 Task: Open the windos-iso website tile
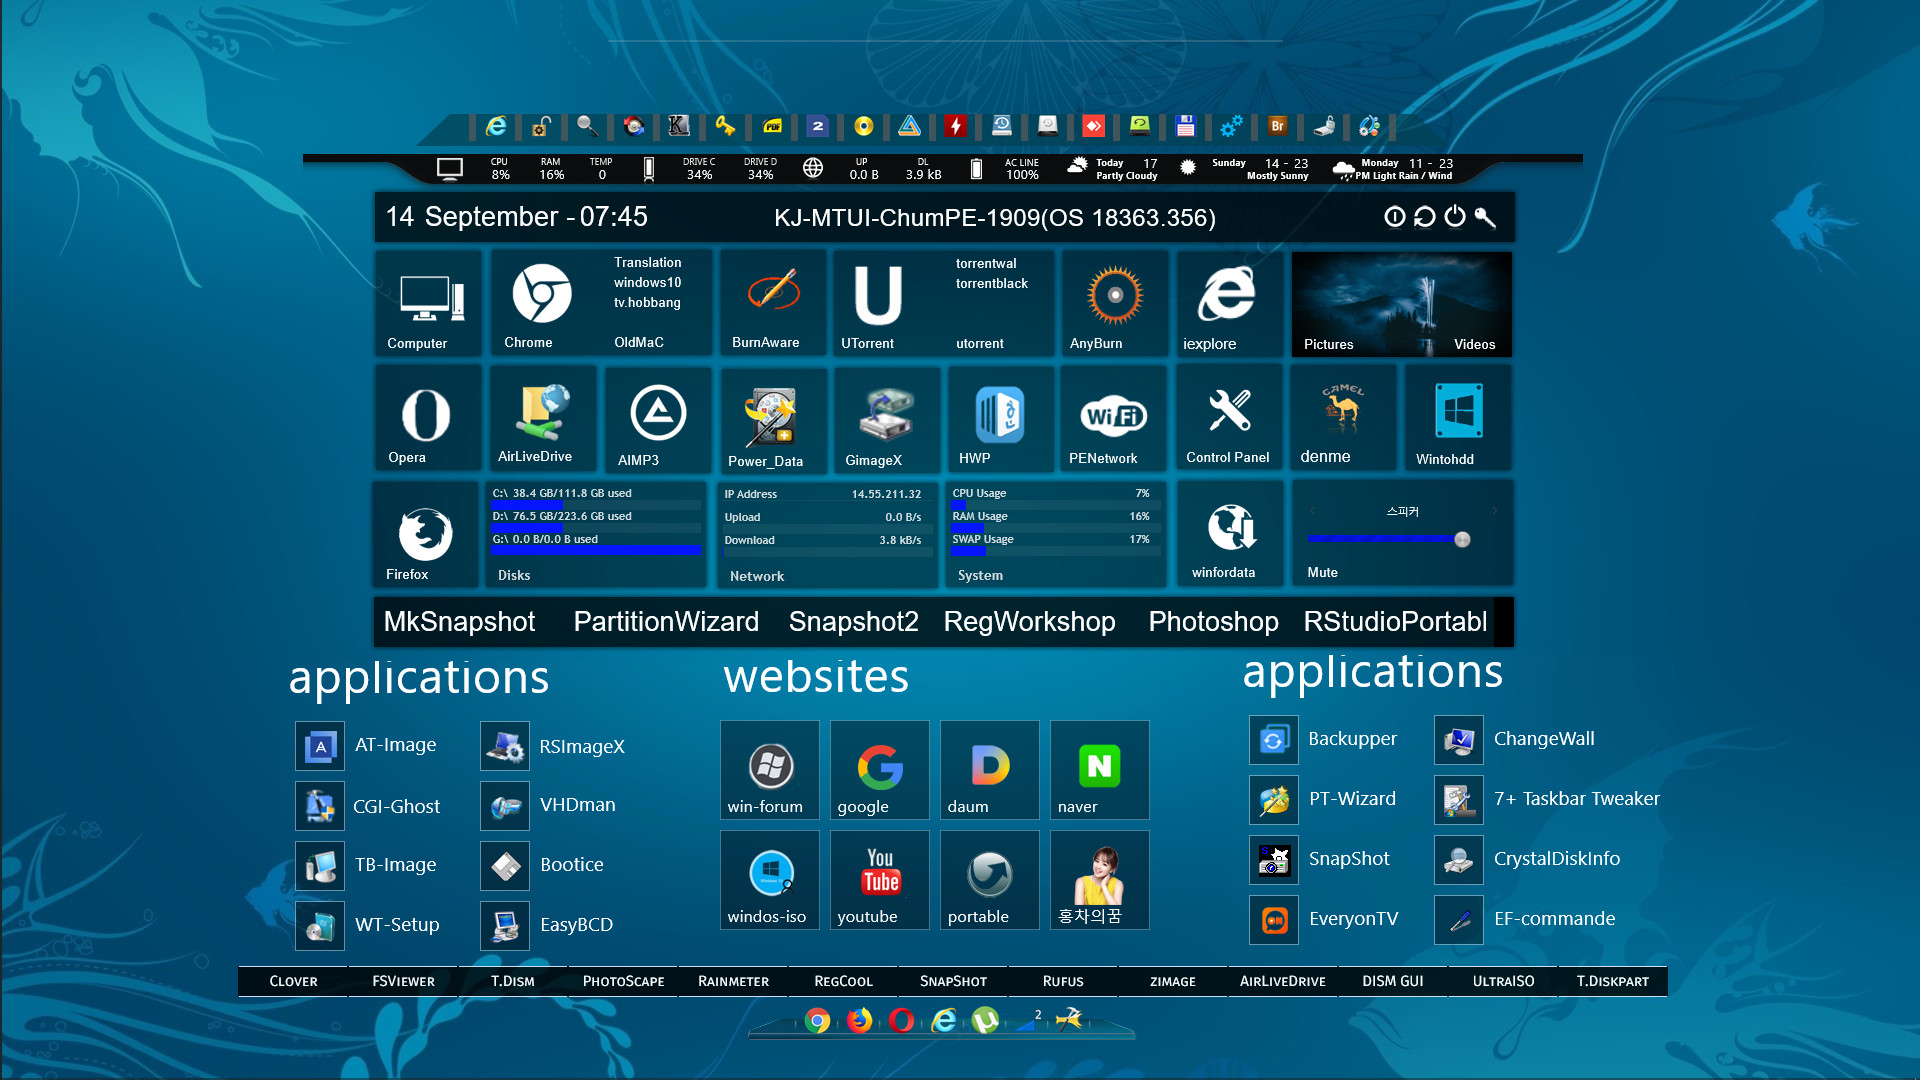769,880
